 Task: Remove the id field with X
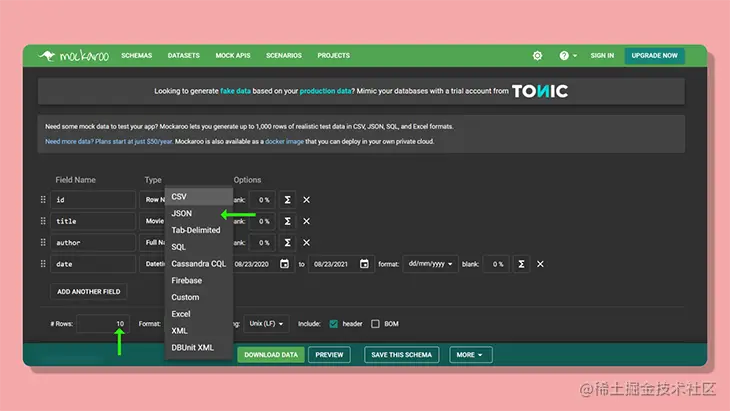click(306, 200)
